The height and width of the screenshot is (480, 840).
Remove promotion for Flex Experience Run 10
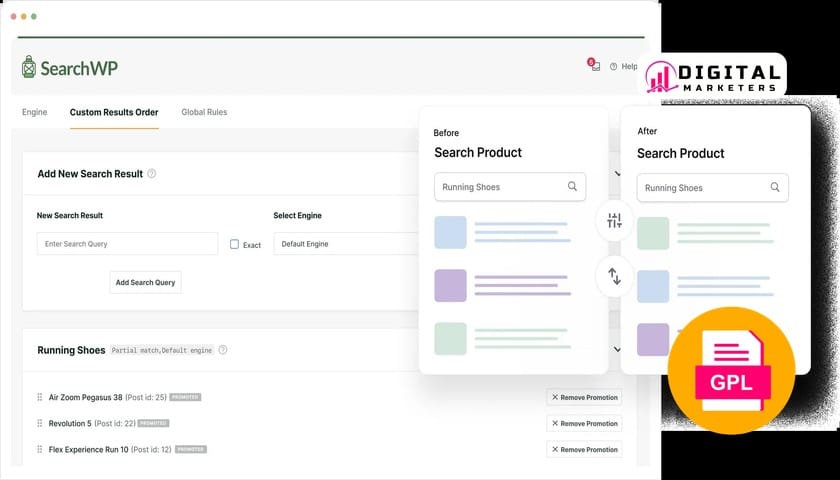tap(584, 450)
